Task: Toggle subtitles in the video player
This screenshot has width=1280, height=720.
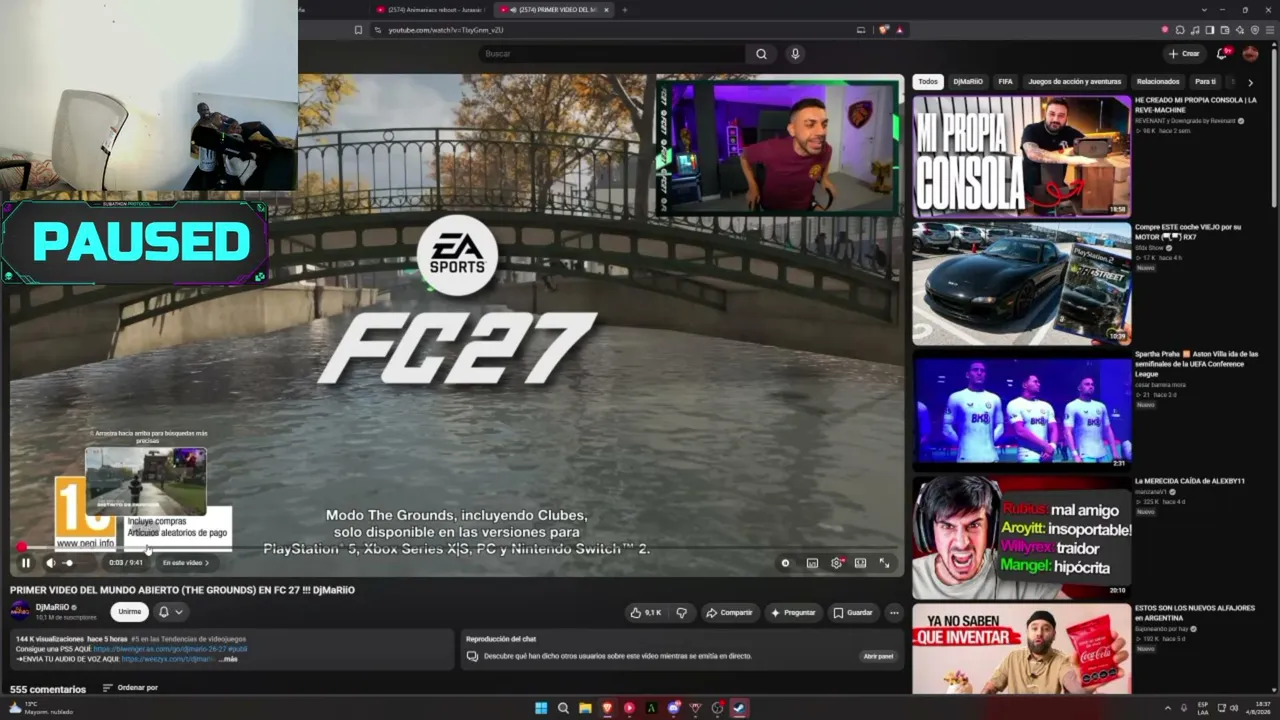Action: 812,563
